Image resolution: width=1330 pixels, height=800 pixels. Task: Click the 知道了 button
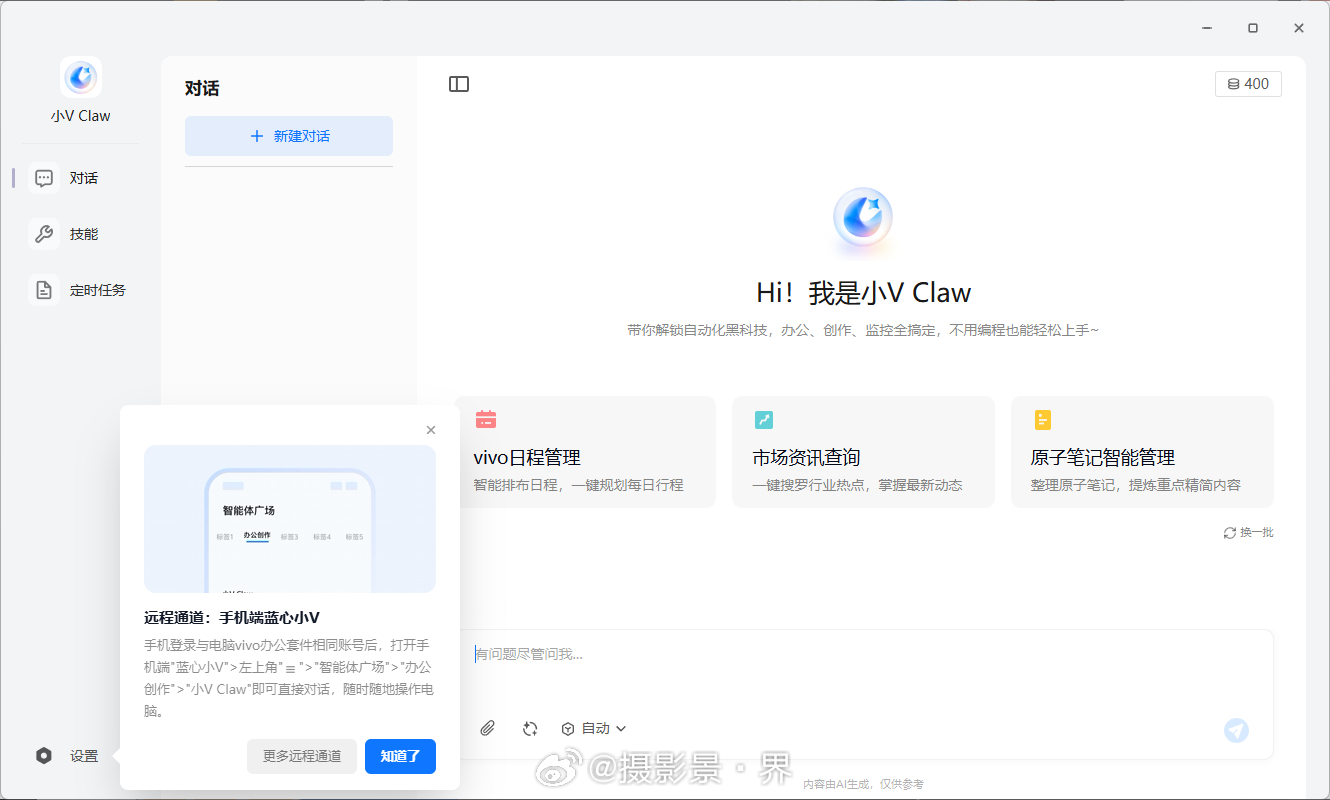coord(400,756)
